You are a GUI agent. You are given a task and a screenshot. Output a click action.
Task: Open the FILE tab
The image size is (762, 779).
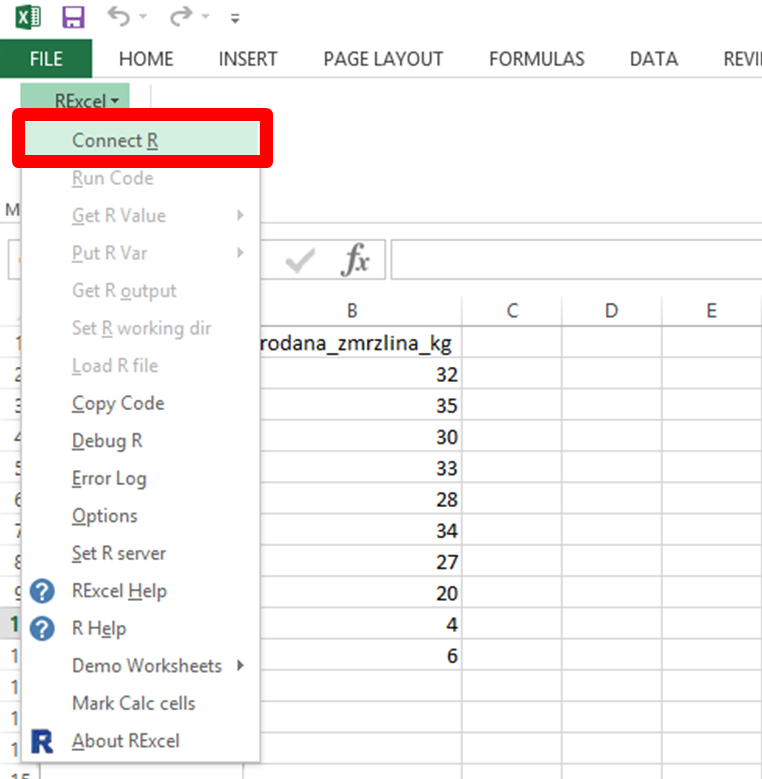click(x=46, y=59)
